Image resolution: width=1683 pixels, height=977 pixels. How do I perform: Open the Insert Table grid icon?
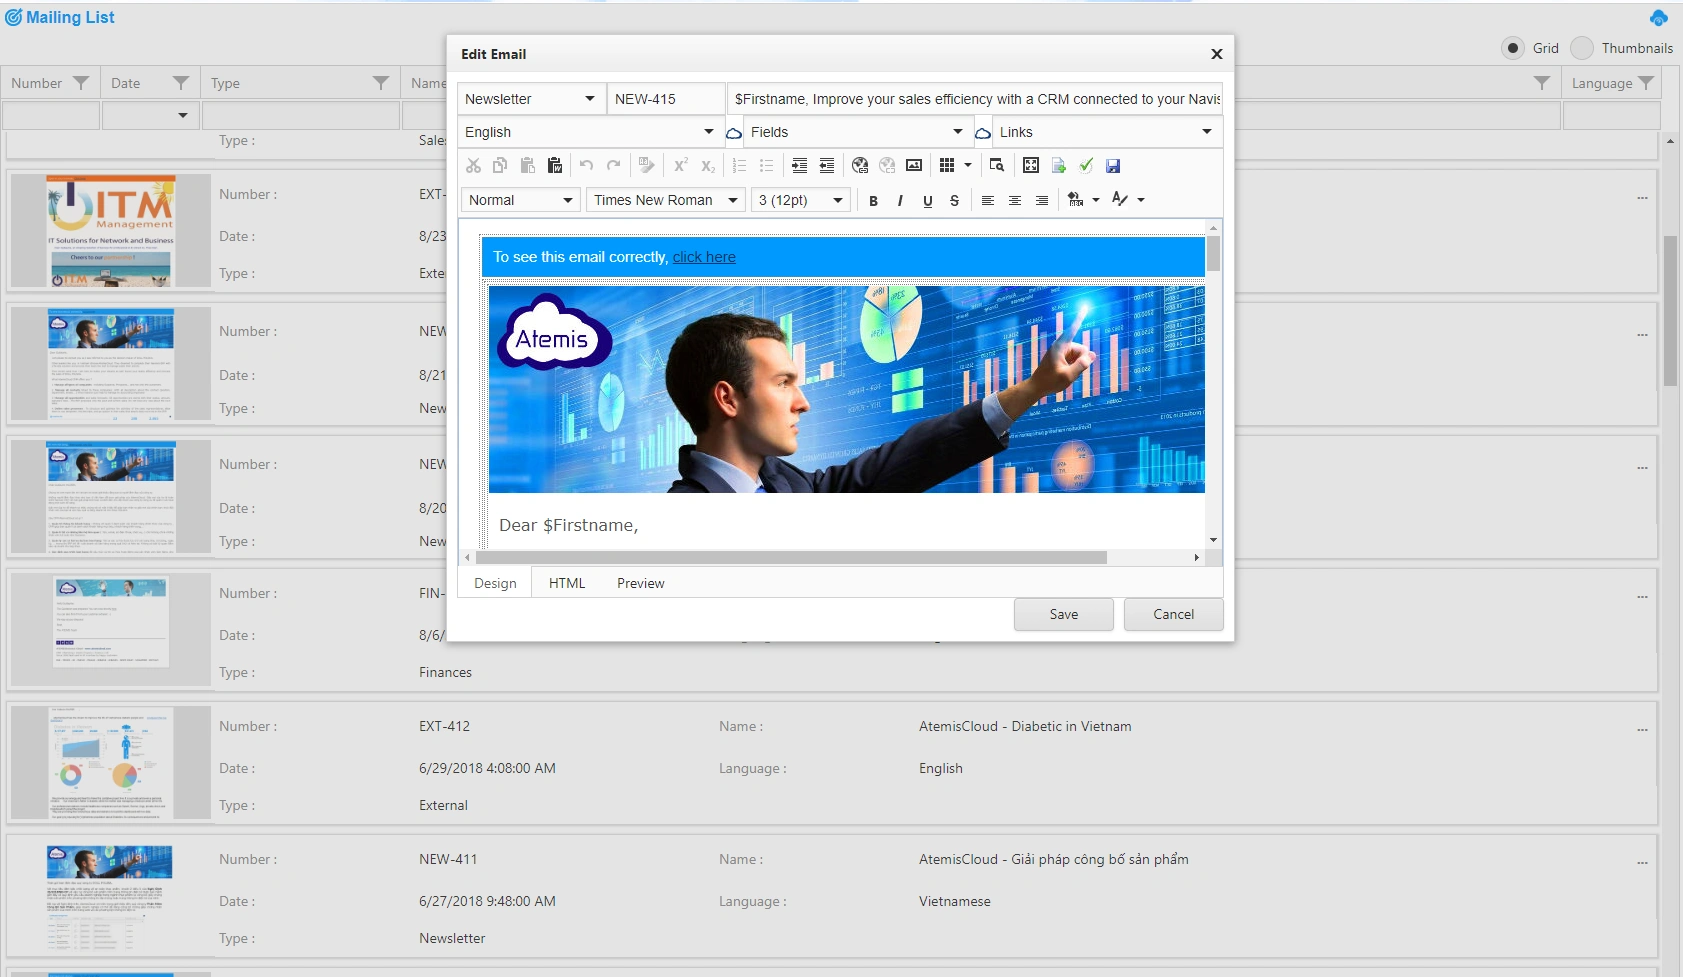pos(947,166)
